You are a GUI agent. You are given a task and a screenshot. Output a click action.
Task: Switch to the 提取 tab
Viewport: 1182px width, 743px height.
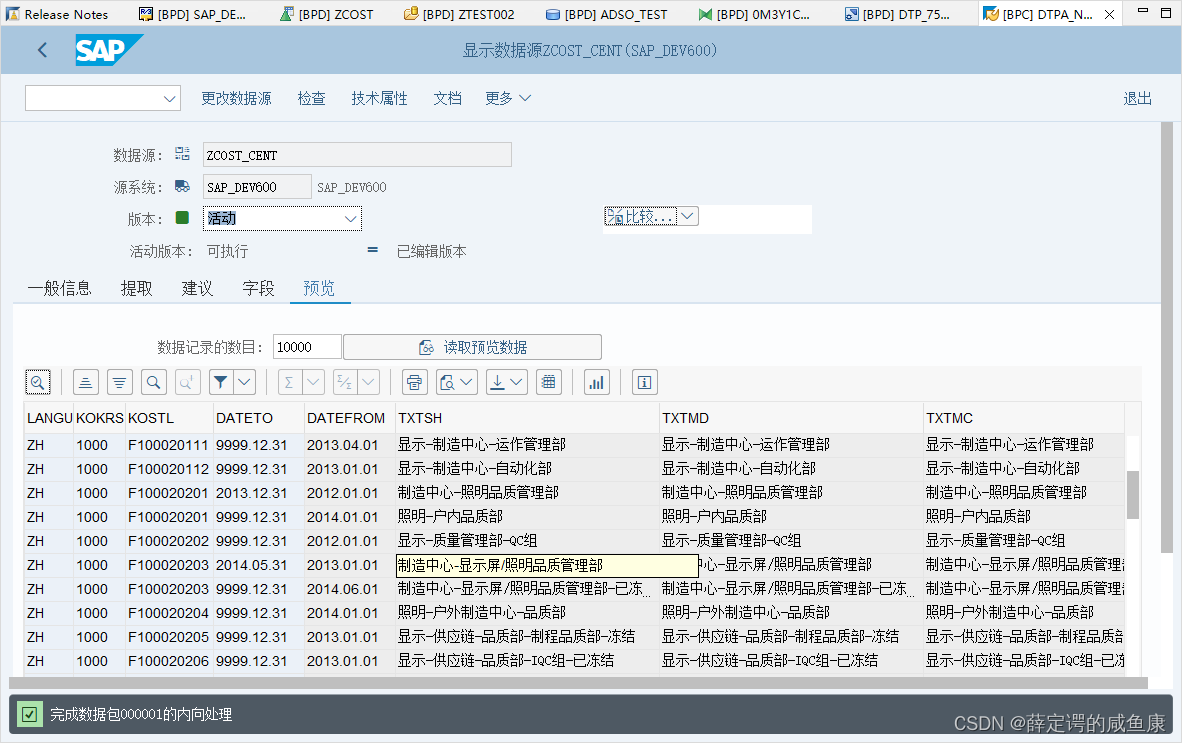(x=136, y=288)
